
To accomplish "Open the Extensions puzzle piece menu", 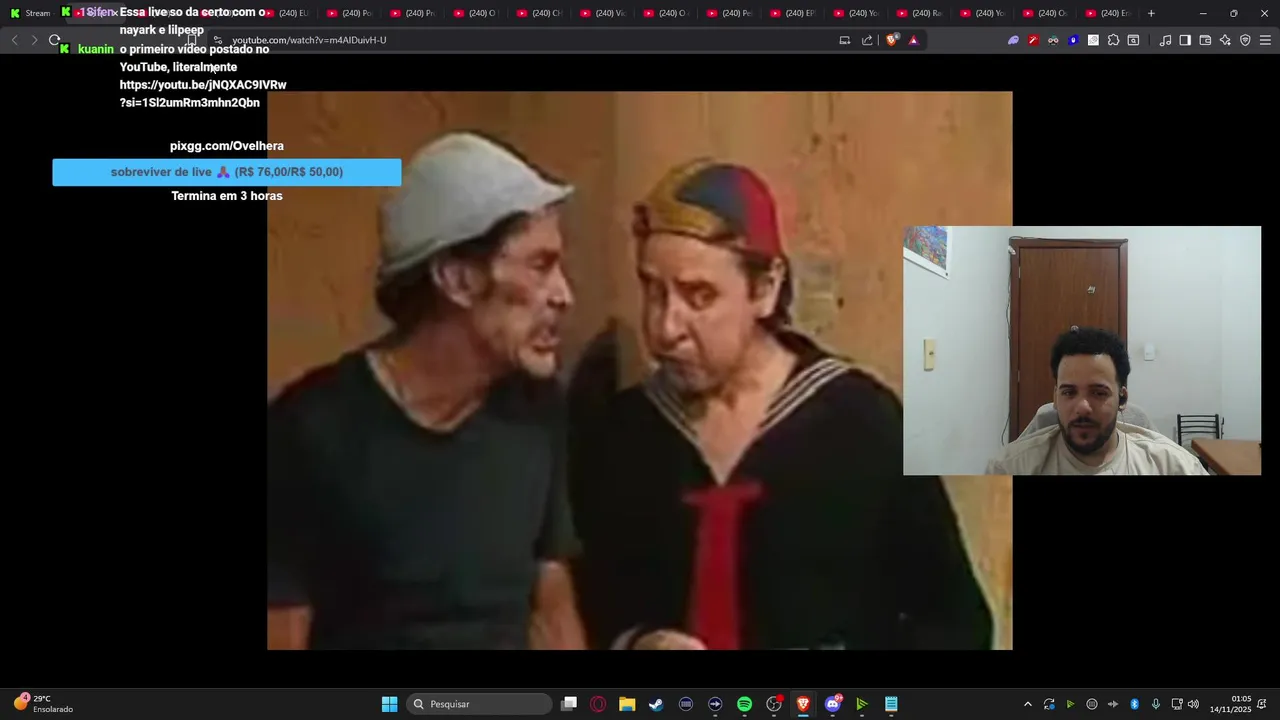I will (x=1113, y=40).
